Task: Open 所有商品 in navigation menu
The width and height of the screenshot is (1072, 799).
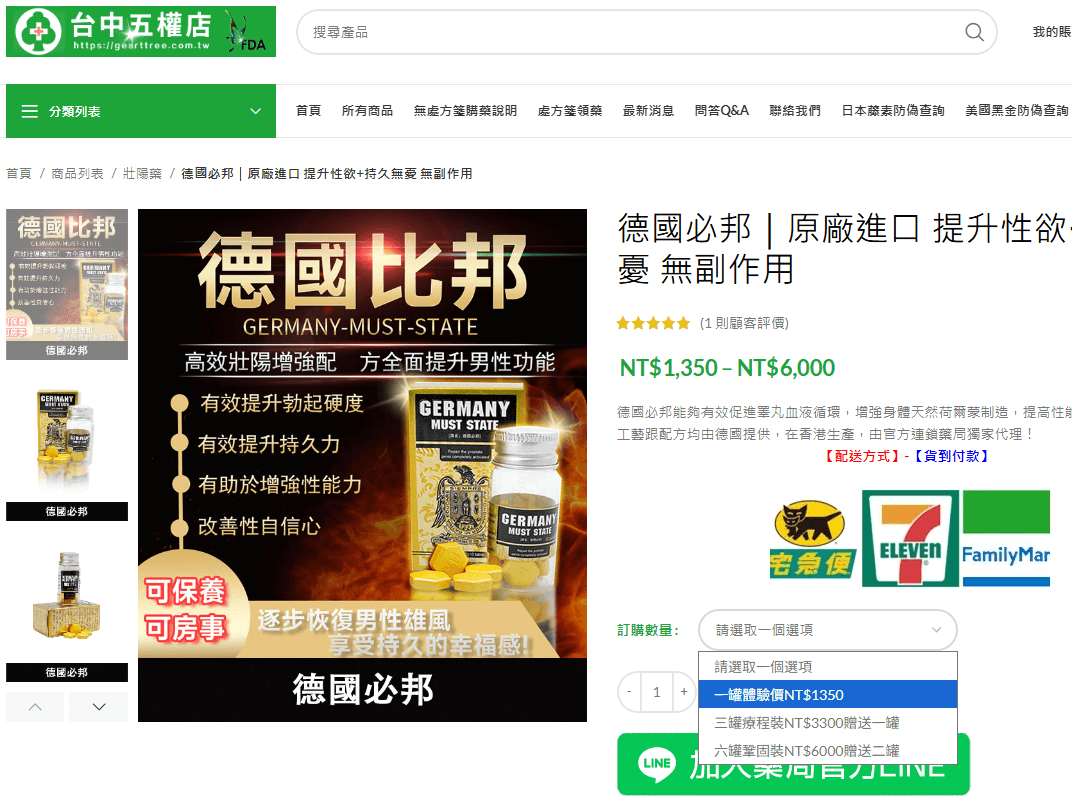Action: (367, 111)
